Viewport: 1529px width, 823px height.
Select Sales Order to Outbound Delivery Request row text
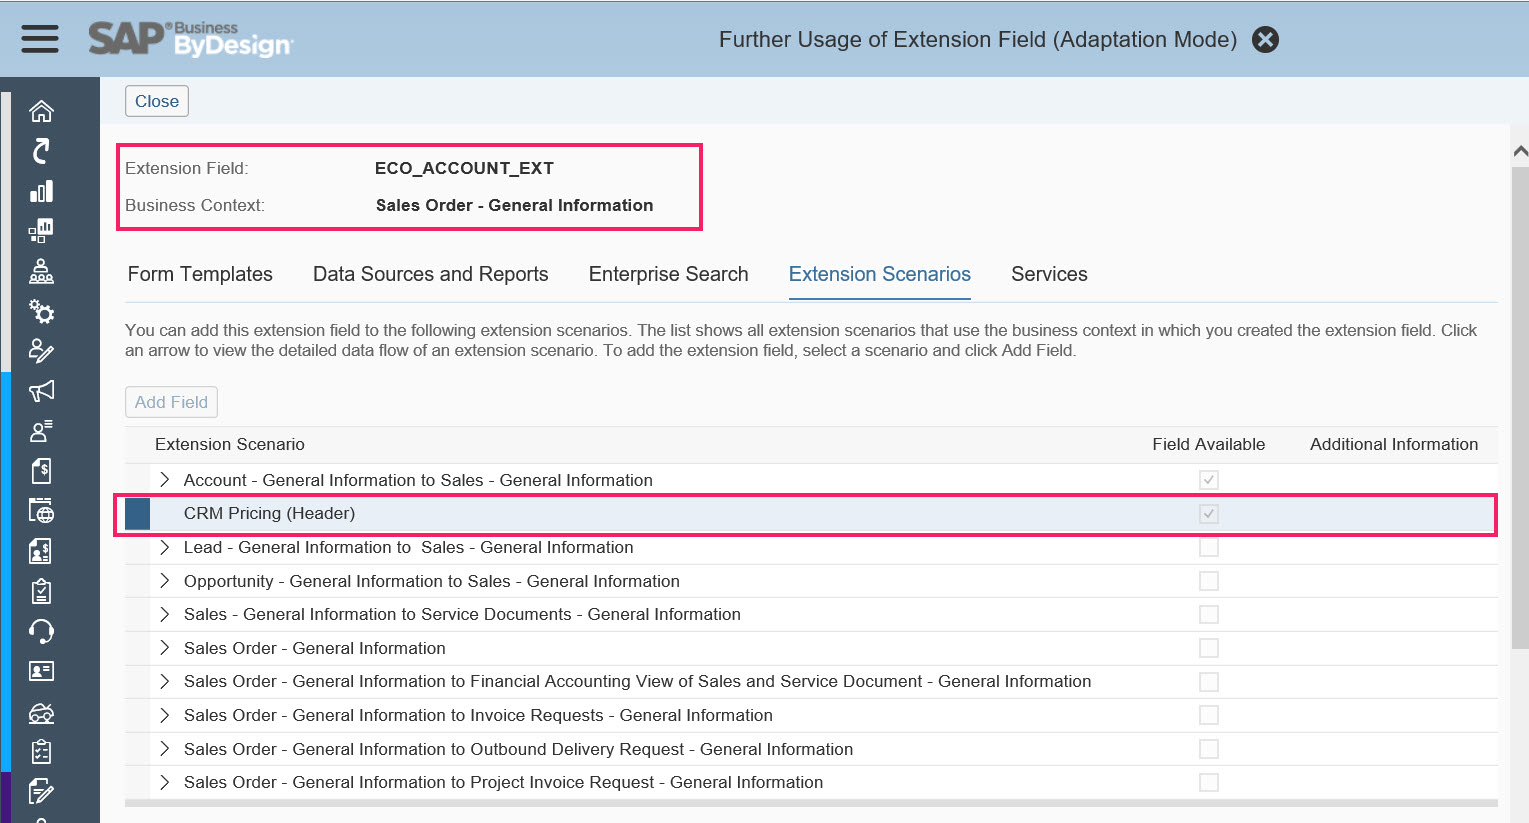(518, 749)
